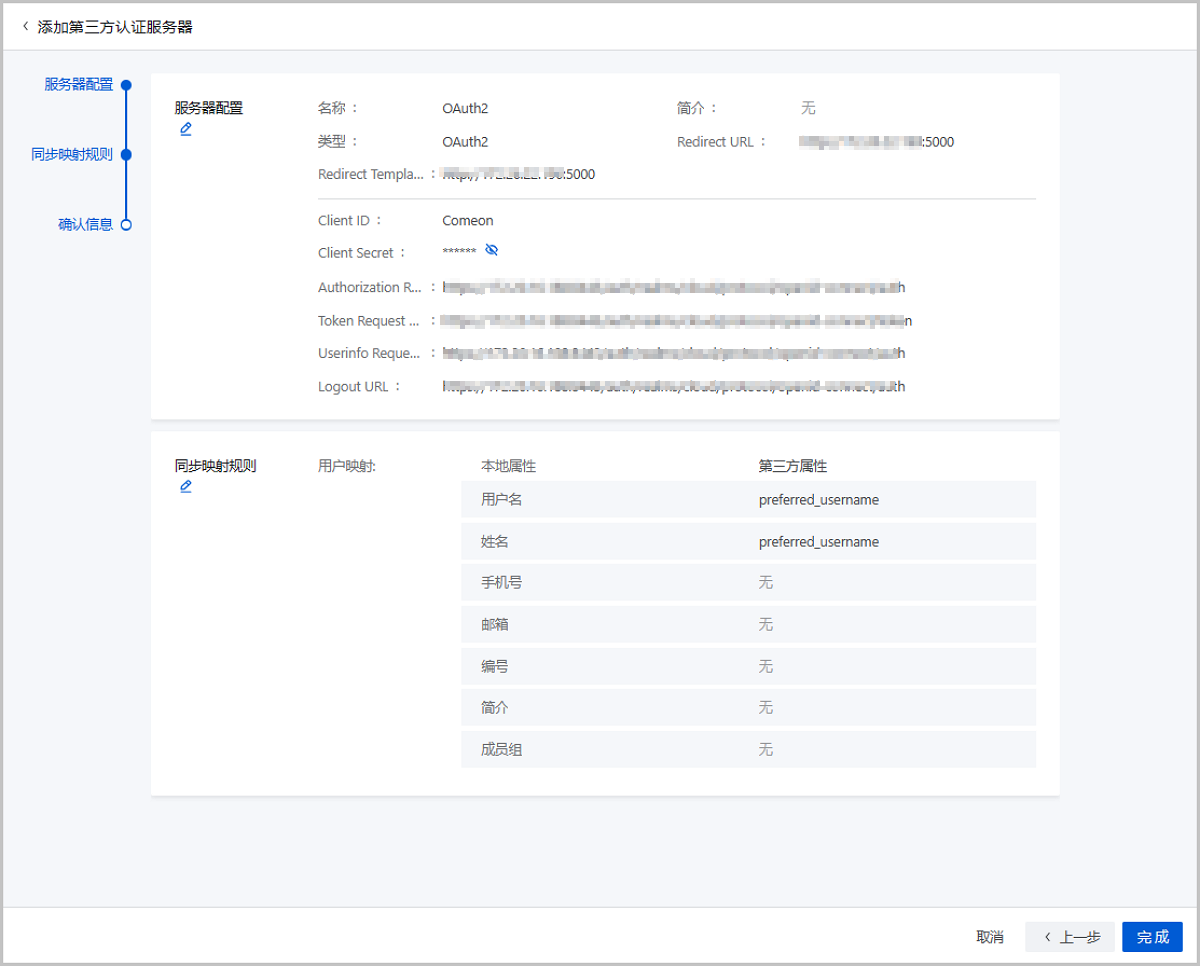This screenshot has width=1200, height=966.
Task: Click preferred_username in the 姓名 row
Action: pyautogui.click(x=819, y=541)
